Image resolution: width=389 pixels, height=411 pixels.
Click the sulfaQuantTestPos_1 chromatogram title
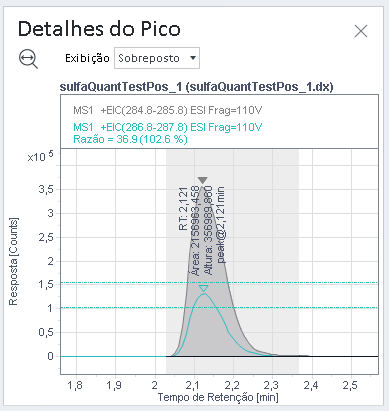(x=196, y=87)
